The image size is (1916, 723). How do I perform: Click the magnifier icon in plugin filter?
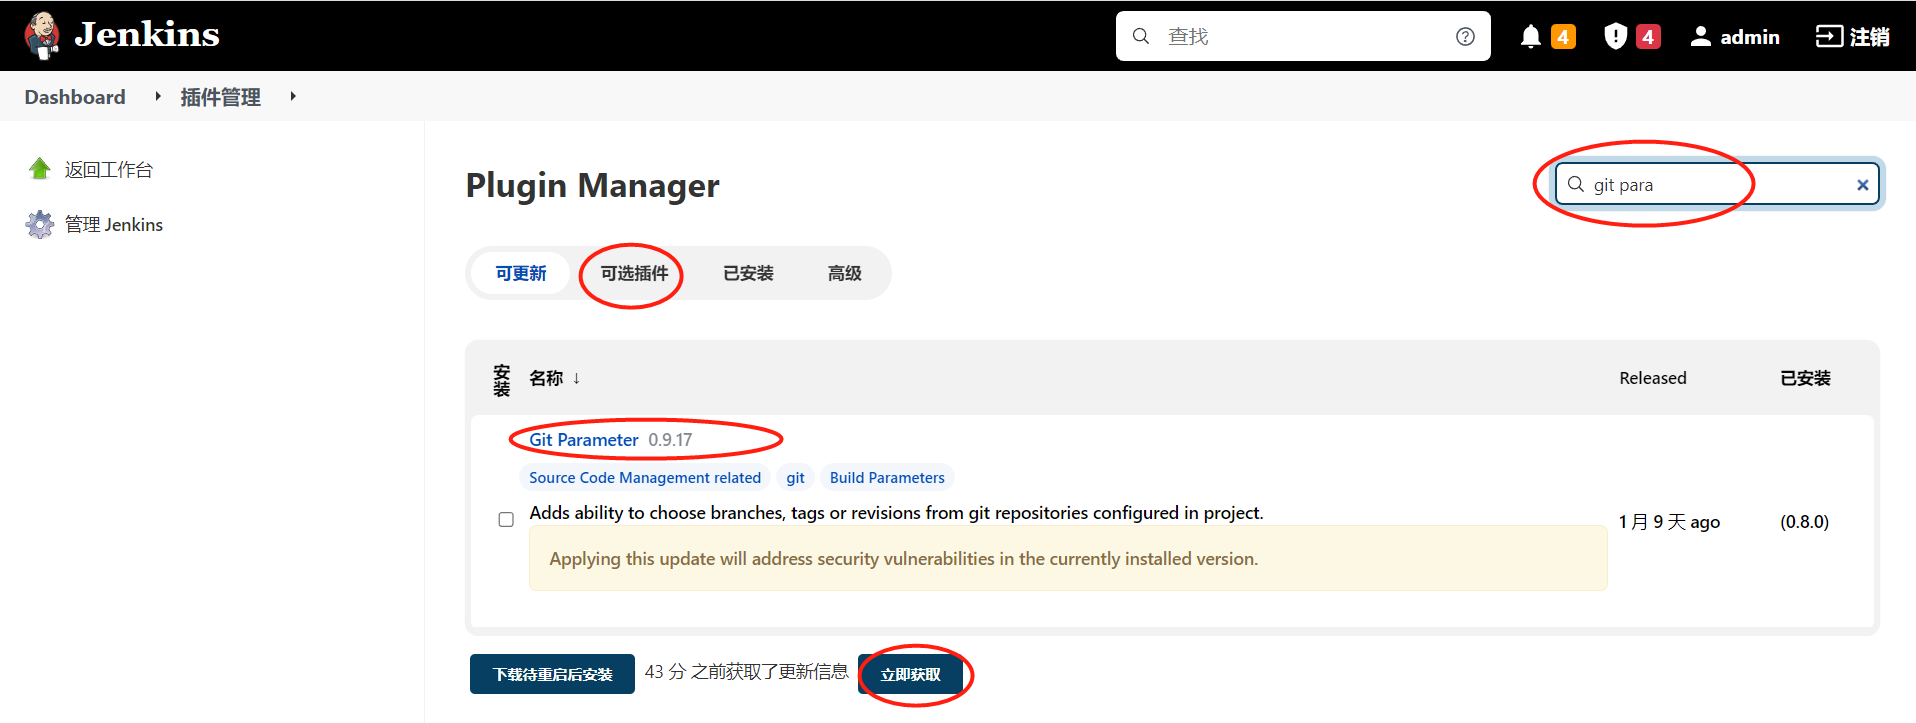tap(1576, 184)
